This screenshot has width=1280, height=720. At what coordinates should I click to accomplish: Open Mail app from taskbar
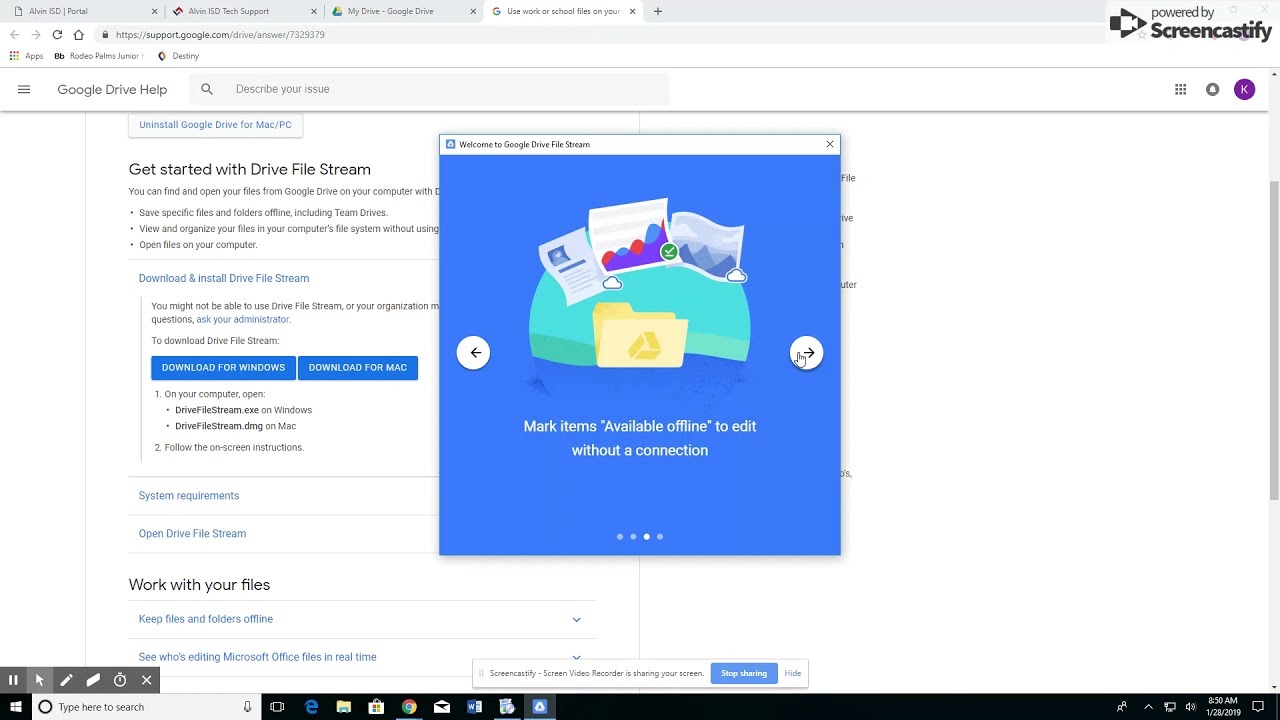[x=442, y=707]
